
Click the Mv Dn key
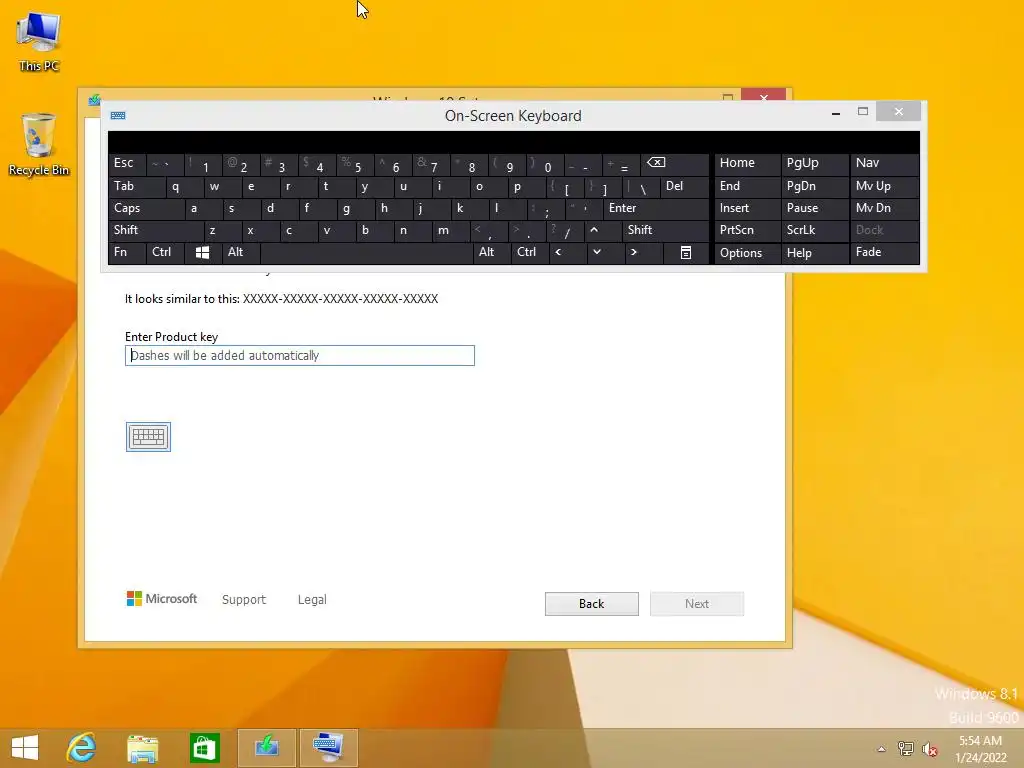(884, 208)
